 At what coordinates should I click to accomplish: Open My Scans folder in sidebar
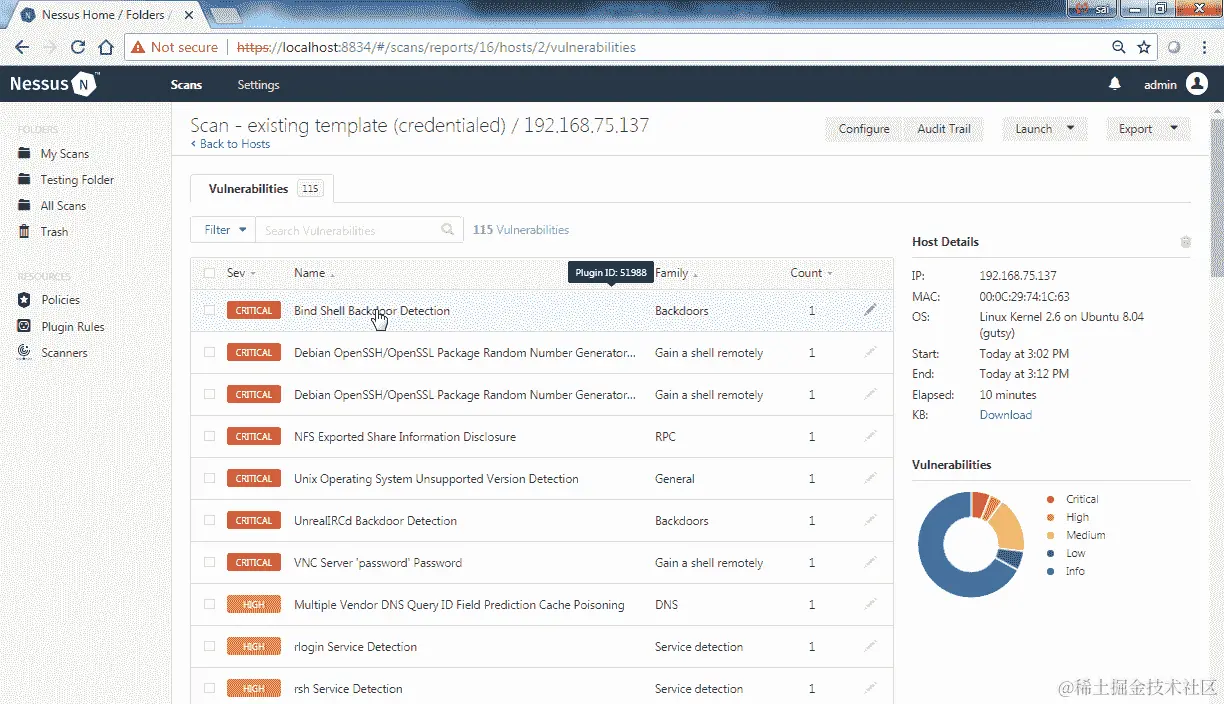click(64, 154)
